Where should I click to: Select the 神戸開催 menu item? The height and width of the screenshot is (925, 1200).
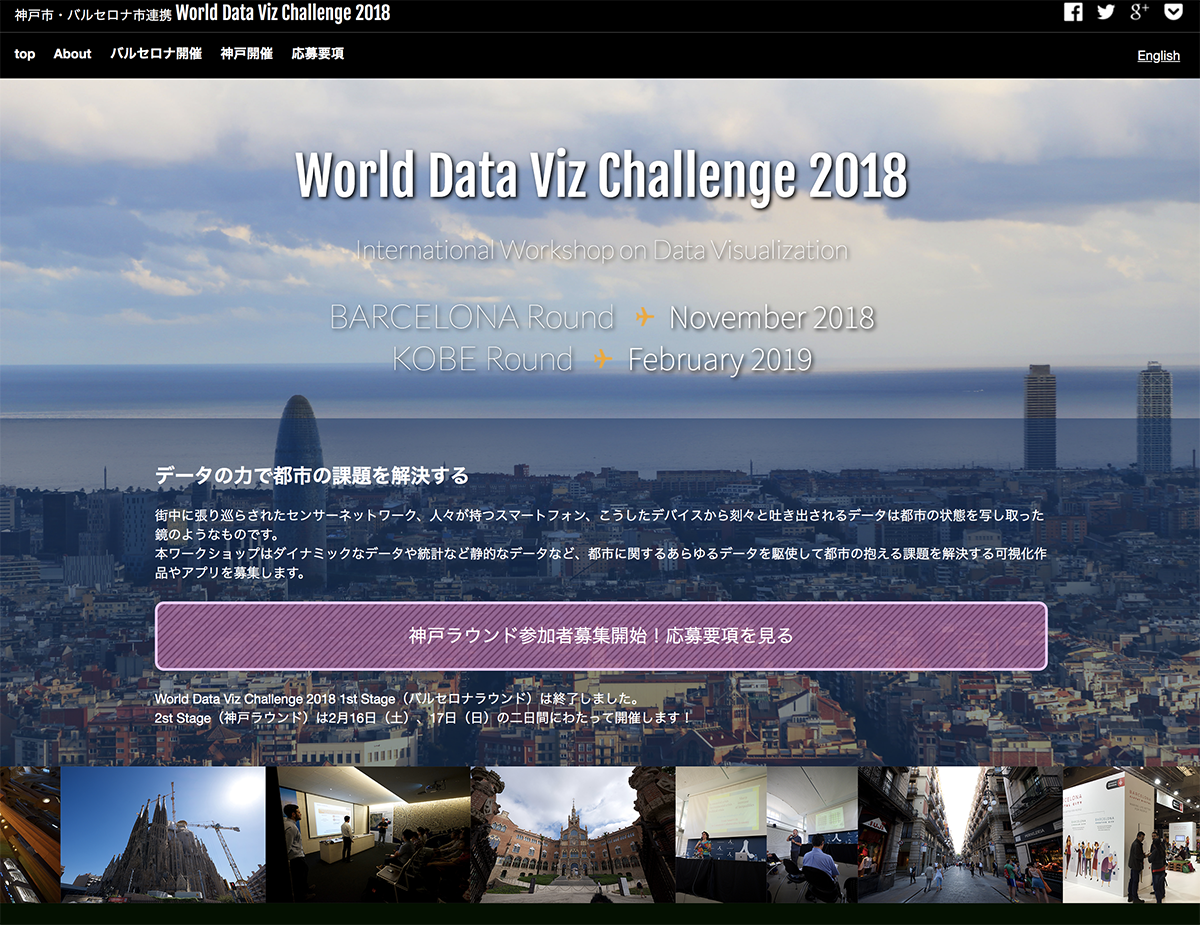(x=246, y=54)
